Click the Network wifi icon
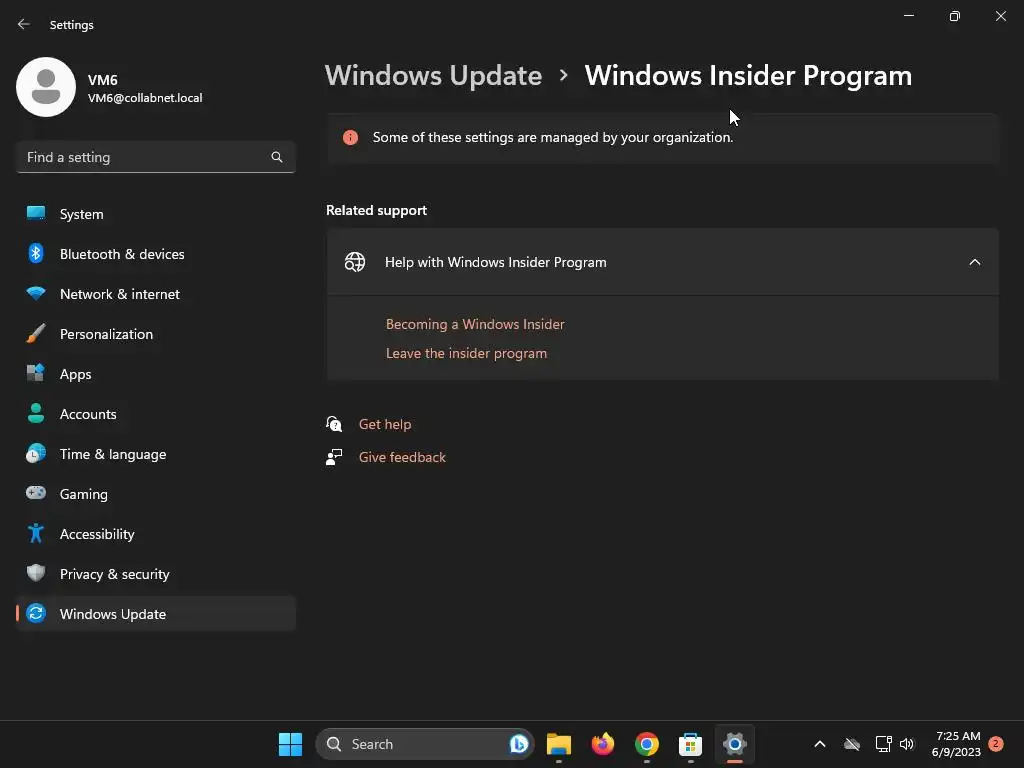This screenshot has height=768, width=1024. pos(36,293)
